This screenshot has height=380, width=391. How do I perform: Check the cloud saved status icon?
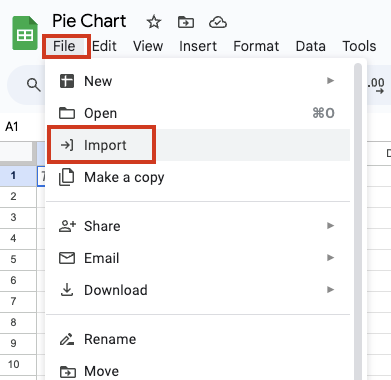tap(218, 22)
